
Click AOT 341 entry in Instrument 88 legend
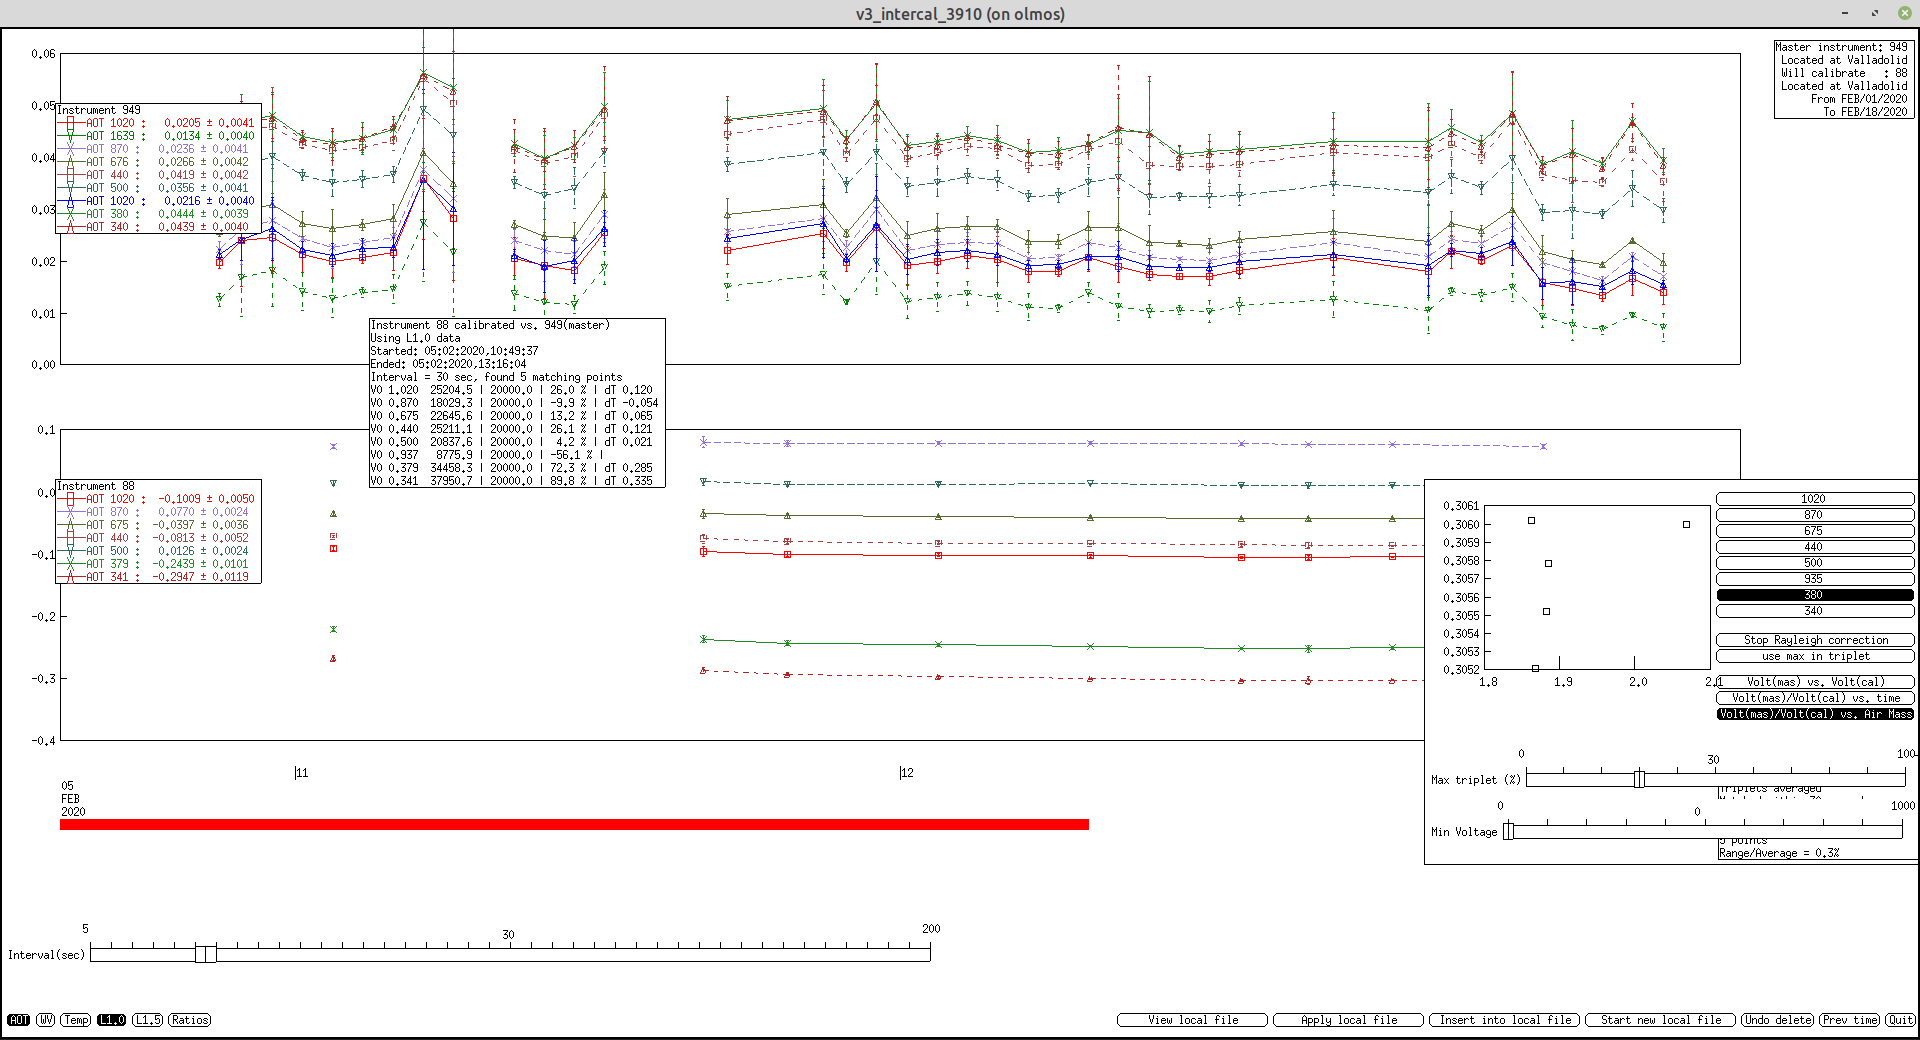click(x=156, y=577)
